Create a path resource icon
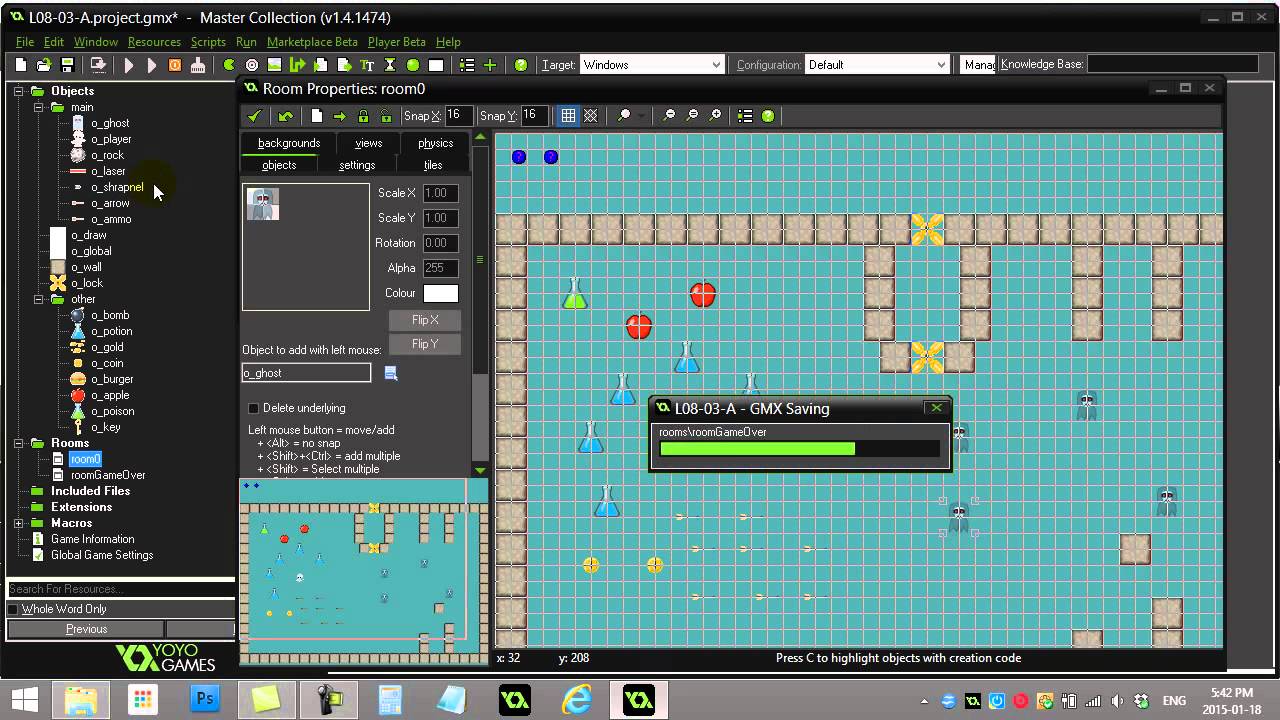Viewport: 1280px width, 720px height. tap(298, 65)
